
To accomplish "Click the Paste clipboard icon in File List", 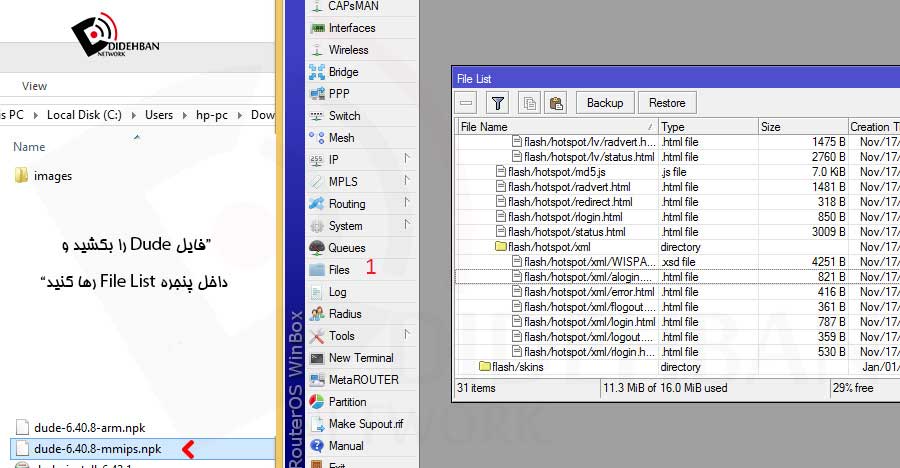I will (x=556, y=103).
